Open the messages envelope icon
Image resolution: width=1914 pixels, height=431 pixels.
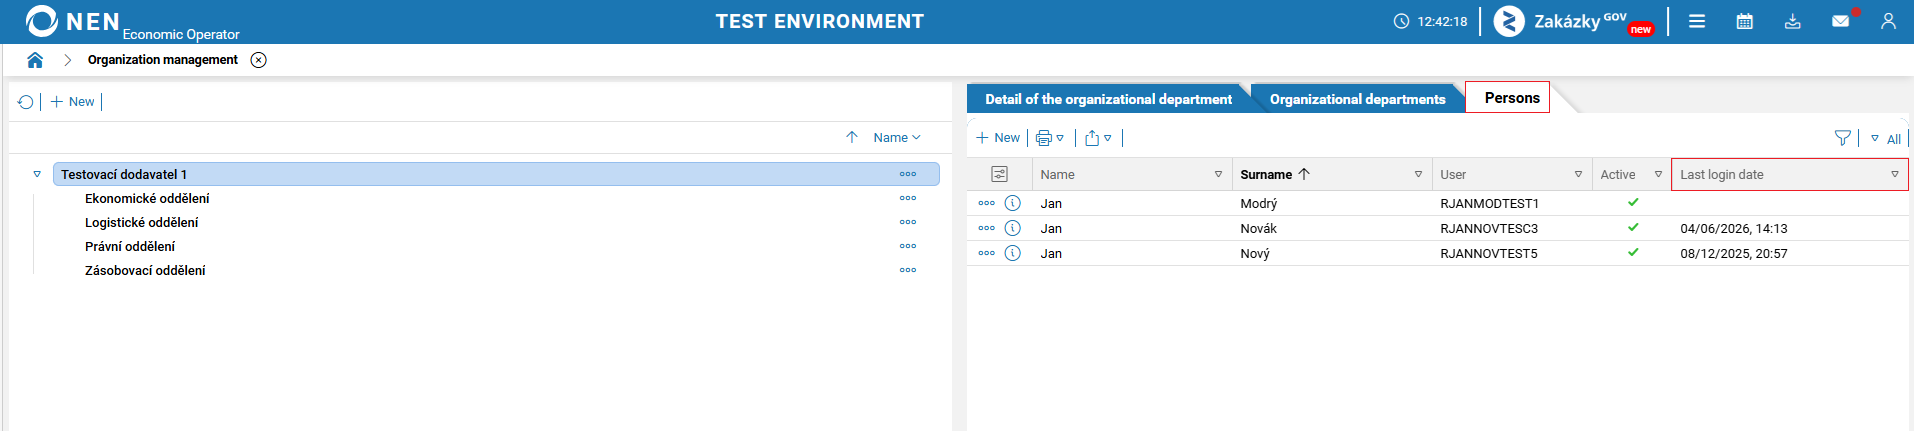click(1840, 21)
